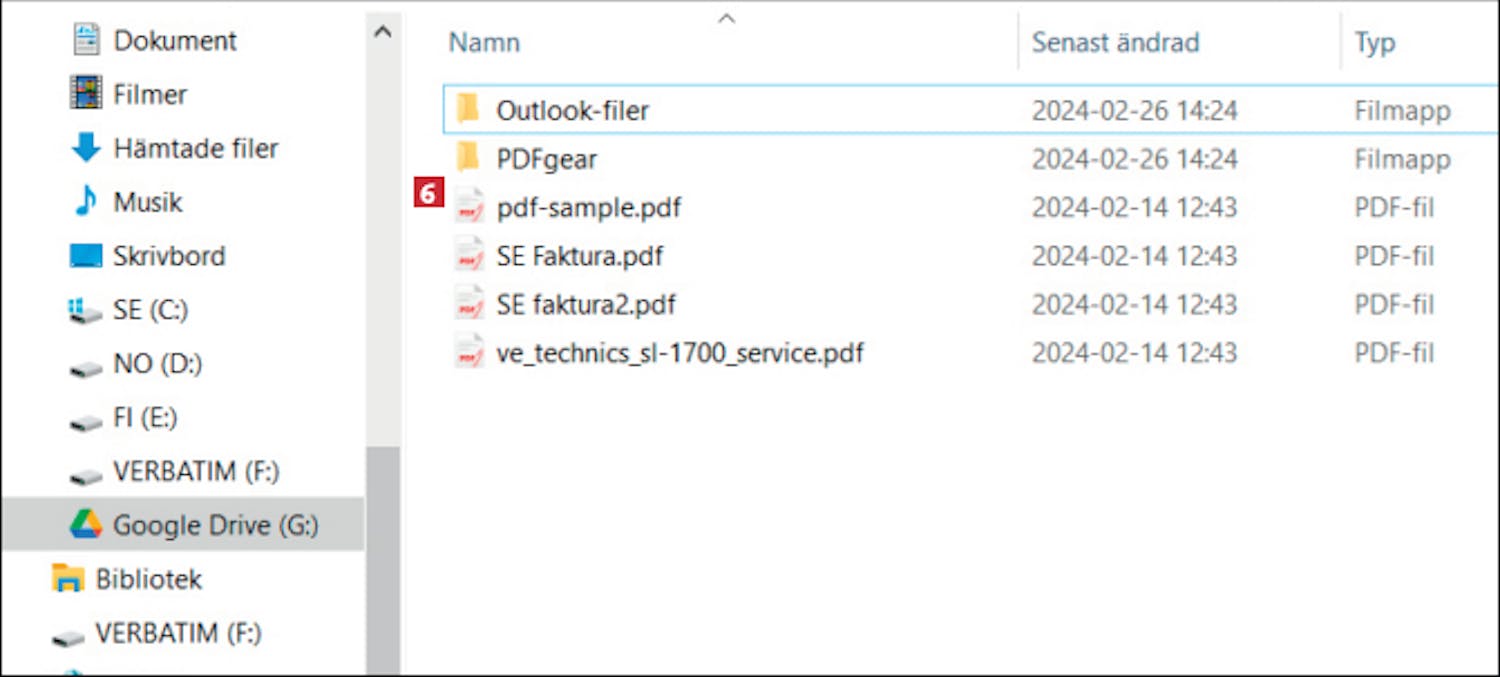
Task: Select the FI (E:) drive
Action: (x=145, y=418)
